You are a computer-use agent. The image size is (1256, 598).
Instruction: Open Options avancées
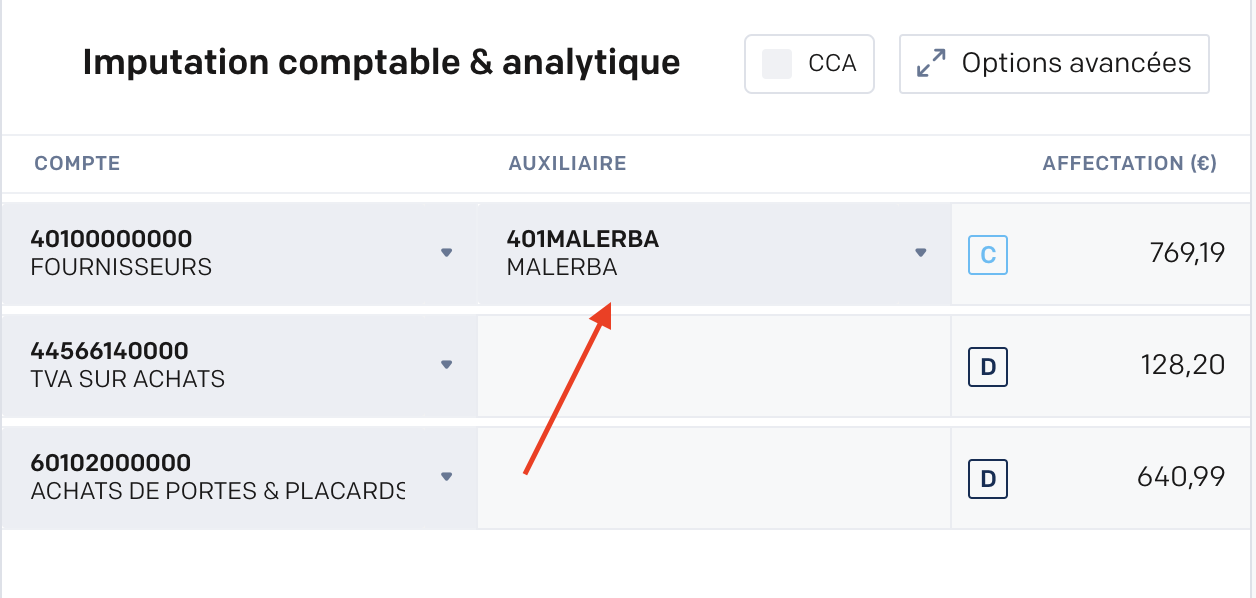coord(1054,64)
